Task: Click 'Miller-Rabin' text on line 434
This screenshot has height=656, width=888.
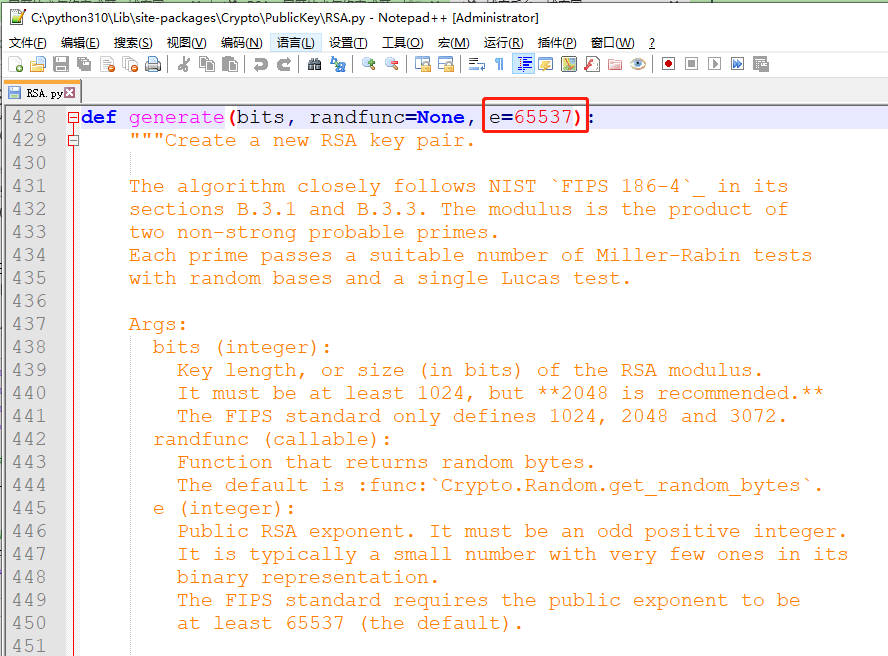Action: point(668,255)
